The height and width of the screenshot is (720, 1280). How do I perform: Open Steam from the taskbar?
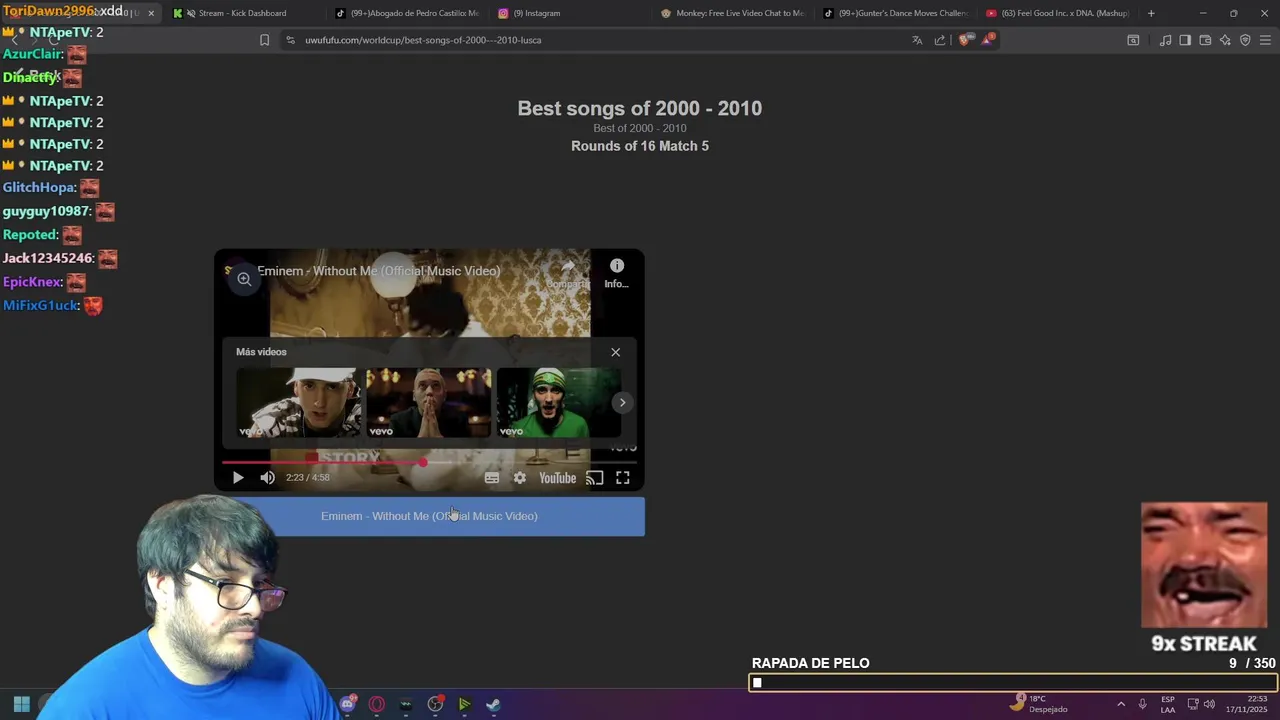(493, 704)
